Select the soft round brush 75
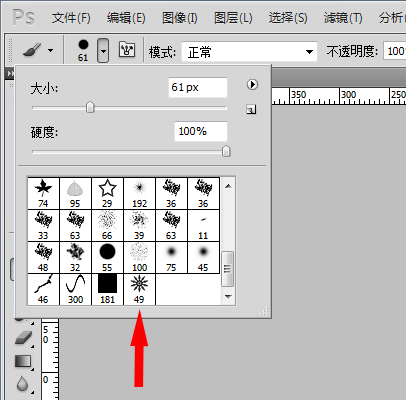The image size is (406, 400). point(171,257)
